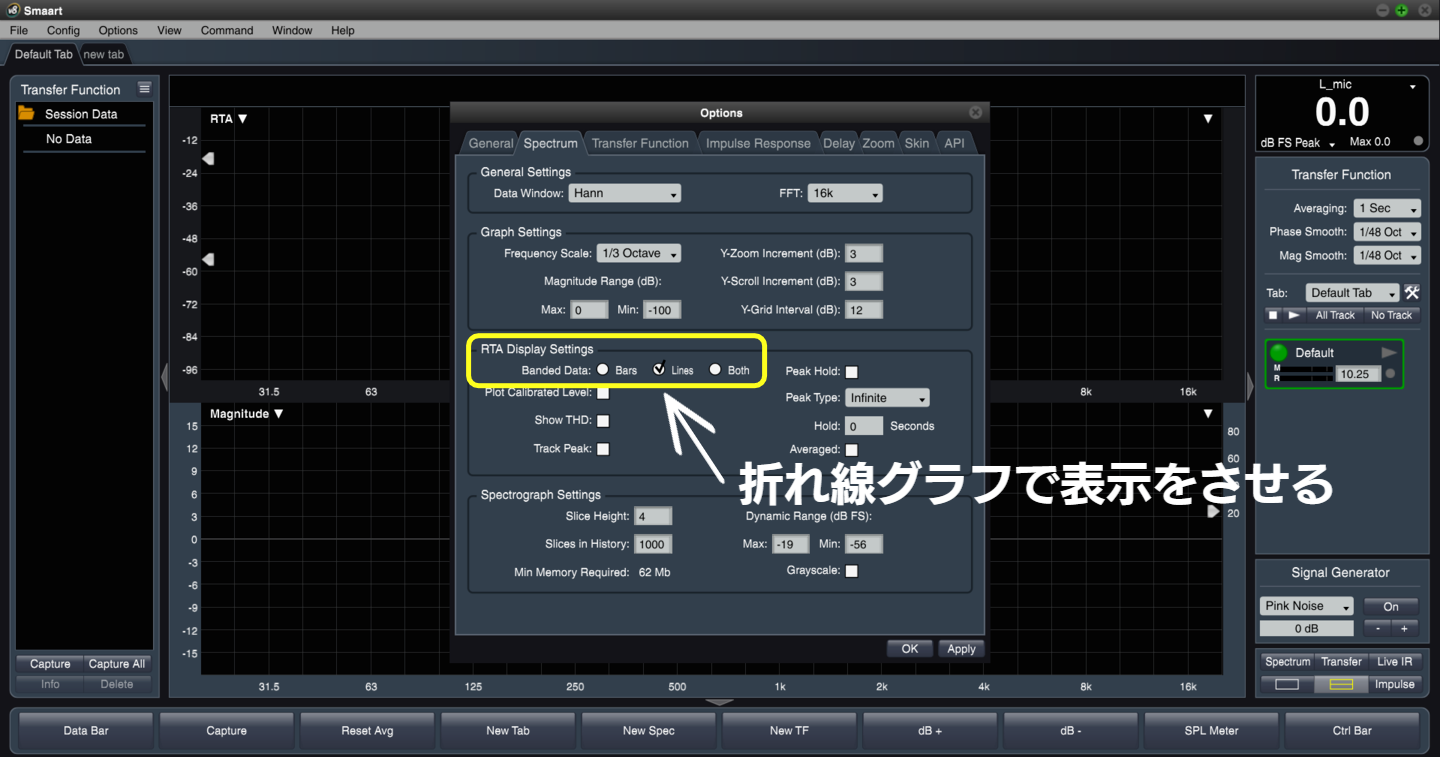The image size is (1440, 757).
Task: Close the Options dialog with the X icon
Action: click(x=975, y=113)
